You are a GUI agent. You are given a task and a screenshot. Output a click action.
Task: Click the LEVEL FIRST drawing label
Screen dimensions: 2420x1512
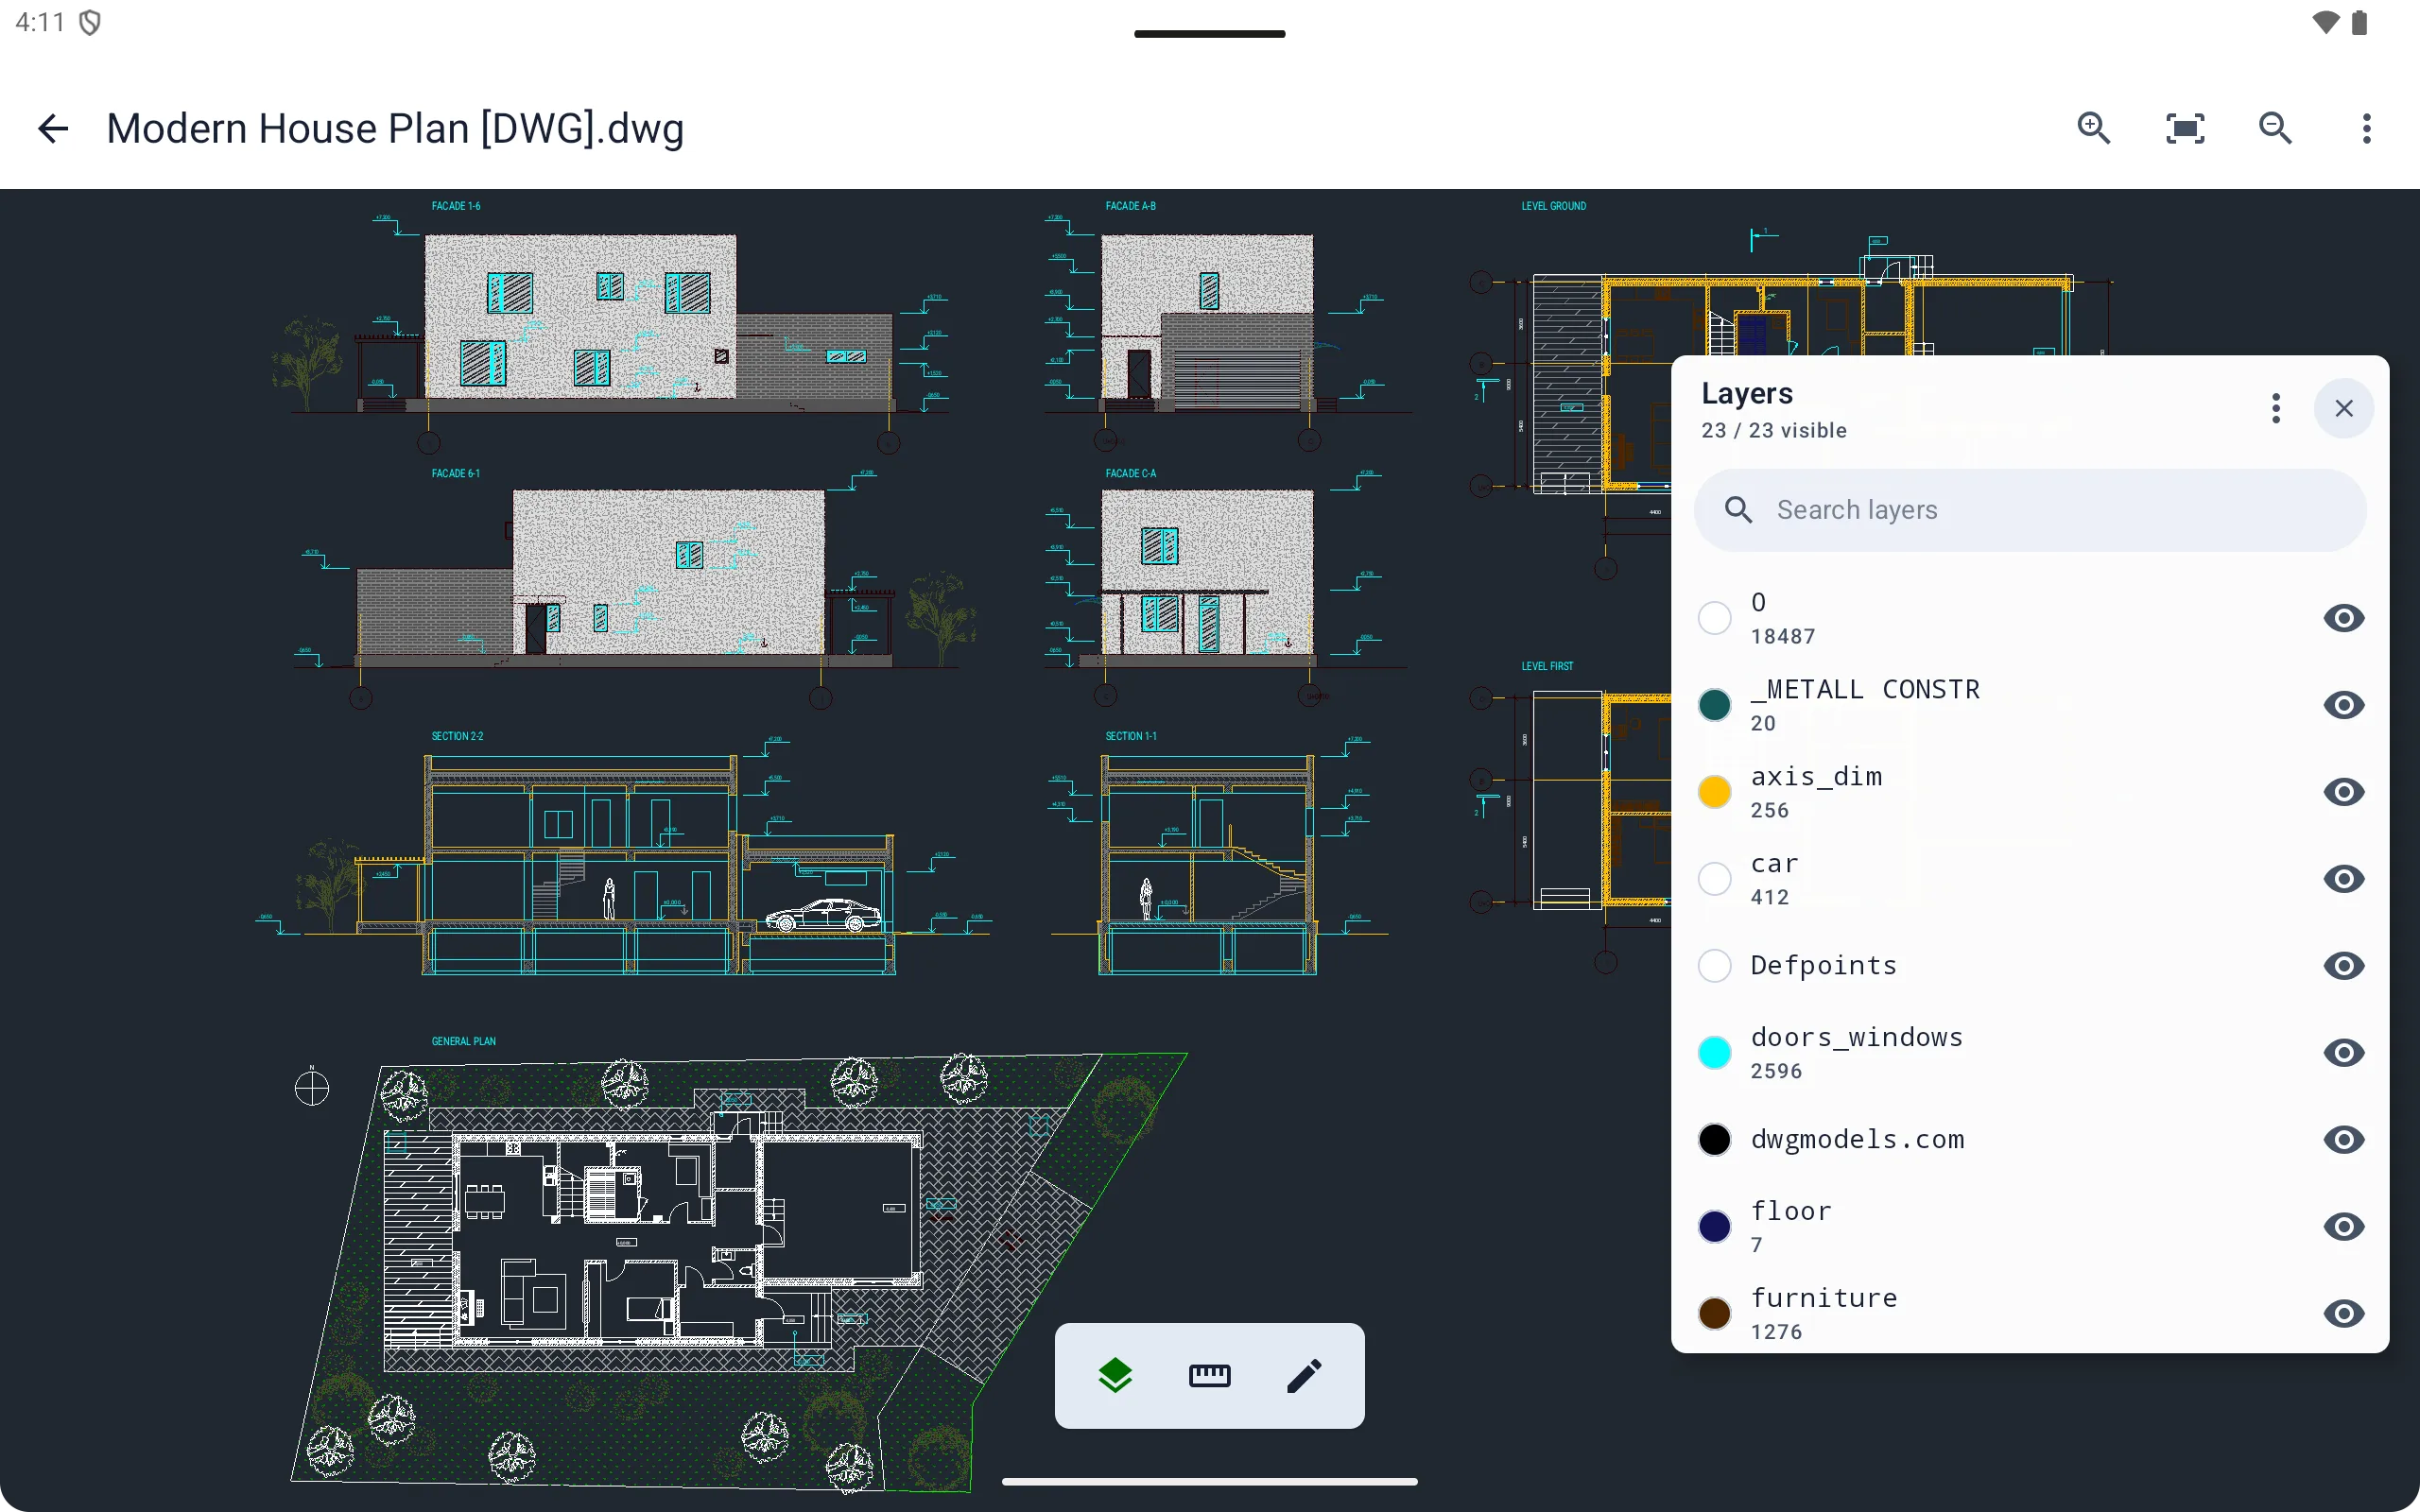click(x=1547, y=666)
